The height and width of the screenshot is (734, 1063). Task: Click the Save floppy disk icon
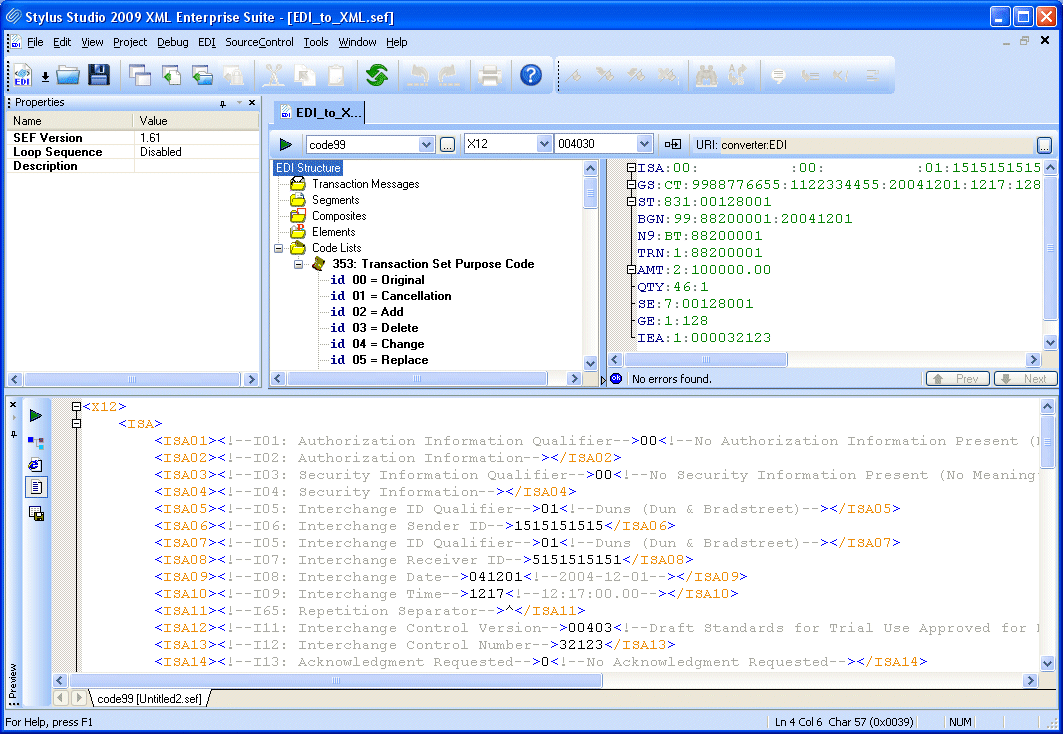tap(99, 75)
